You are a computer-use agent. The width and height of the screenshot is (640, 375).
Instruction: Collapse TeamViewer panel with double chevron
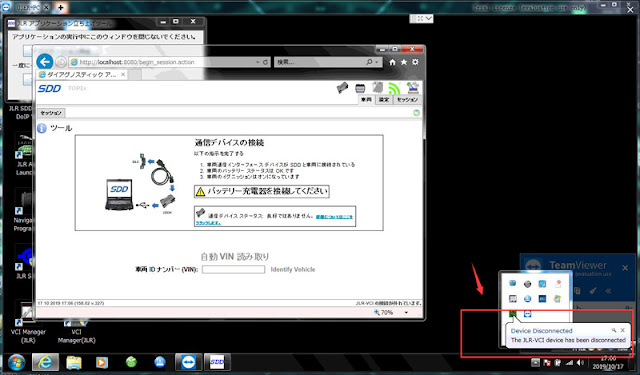tap(608, 291)
